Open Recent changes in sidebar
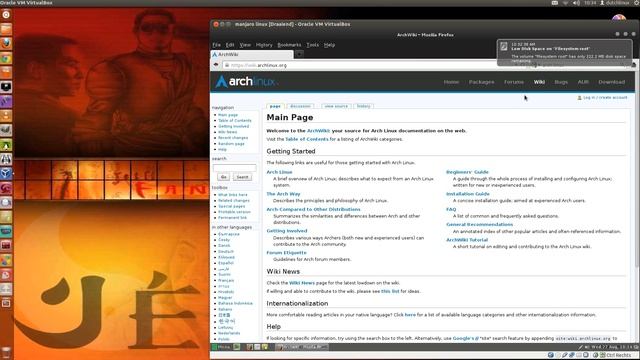Image resolution: width=640 pixels, height=360 pixels. click(233, 138)
